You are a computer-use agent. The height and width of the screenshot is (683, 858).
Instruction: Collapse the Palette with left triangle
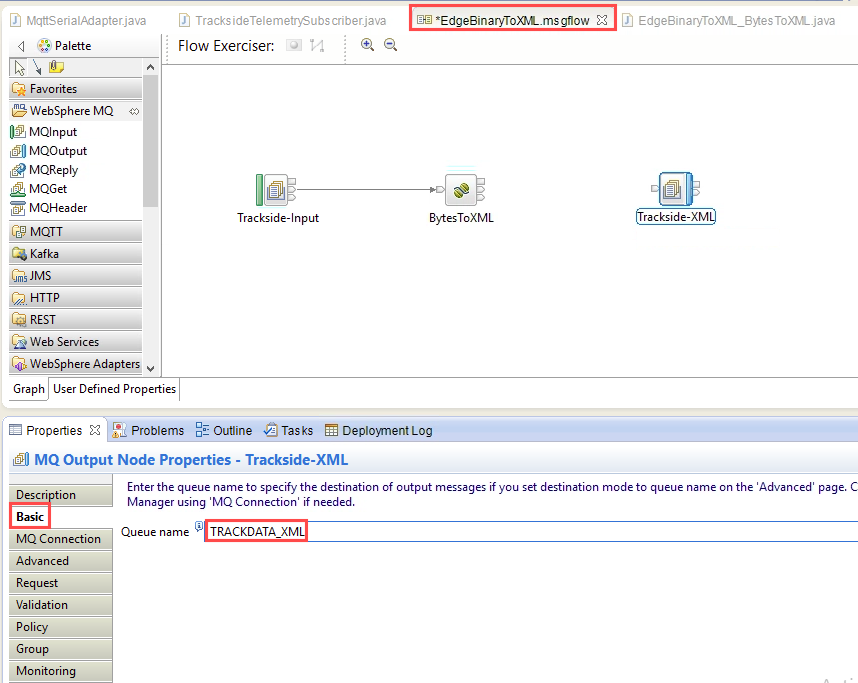click(21, 46)
